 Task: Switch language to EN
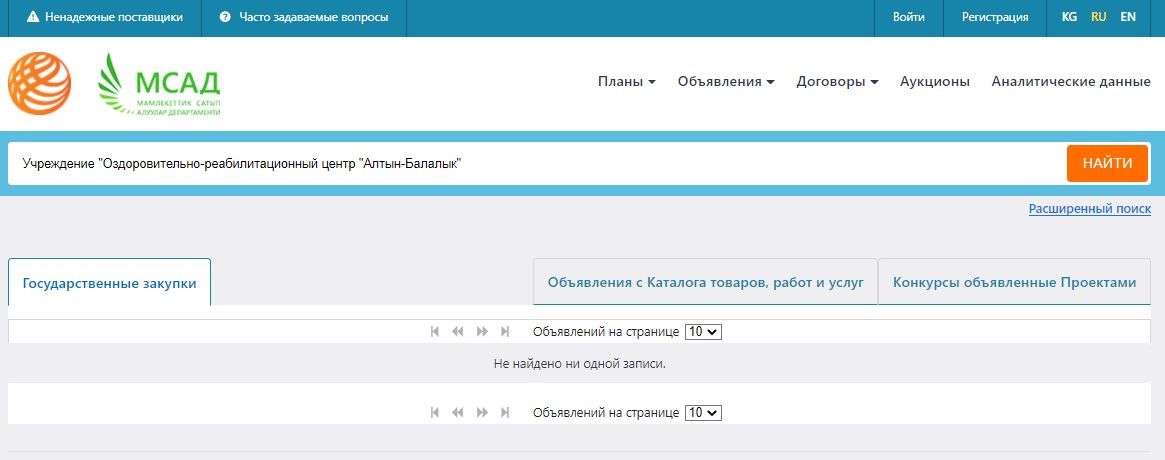[1128, 17]
